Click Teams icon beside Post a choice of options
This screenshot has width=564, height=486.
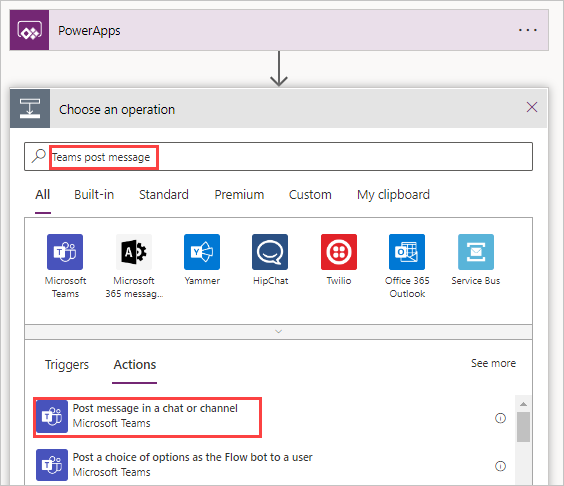tap(52, 465)
